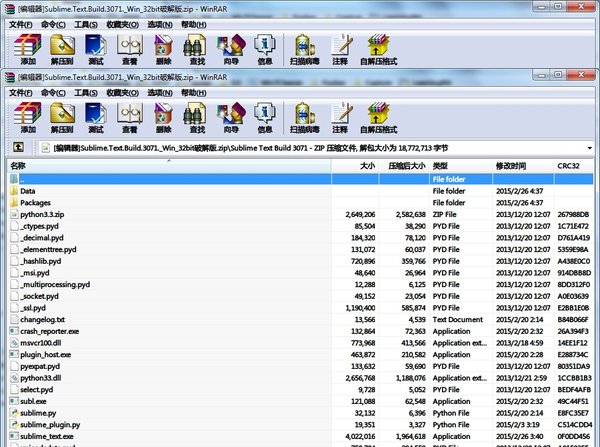
Task: Select msvcr100.dll file
Action: tap(301, 343)
